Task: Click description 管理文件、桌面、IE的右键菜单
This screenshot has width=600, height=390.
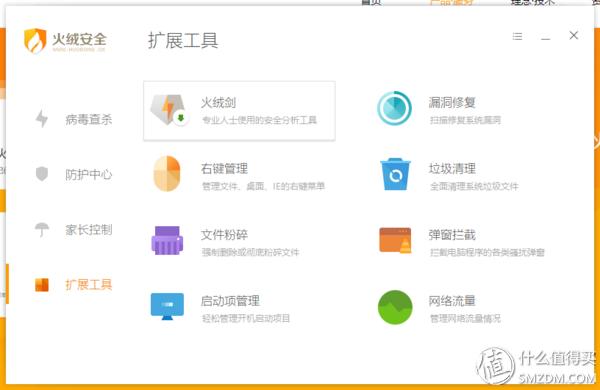Action: pos(263,186)
